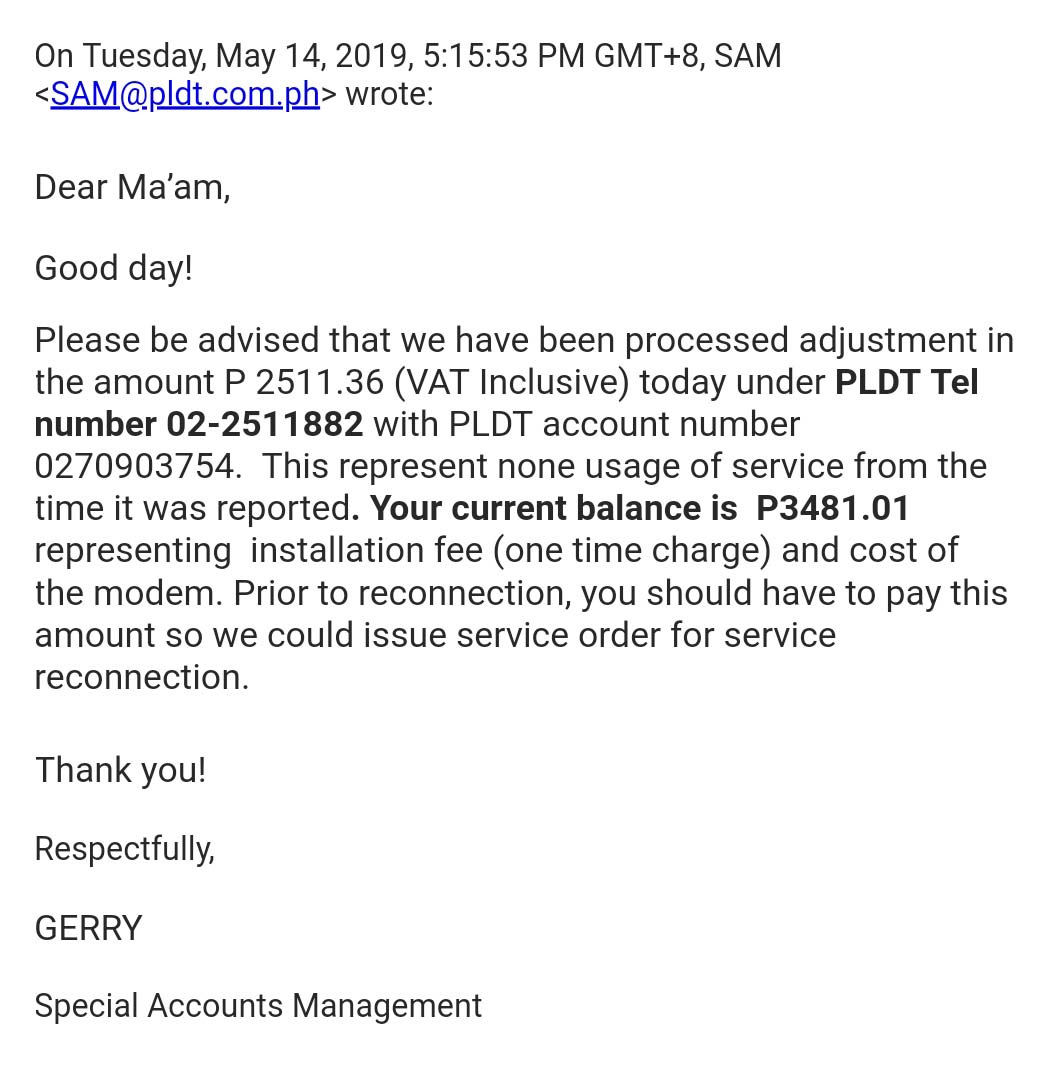
Task: Click the bold balance amount P3481.01
Action: coord(832,508)
